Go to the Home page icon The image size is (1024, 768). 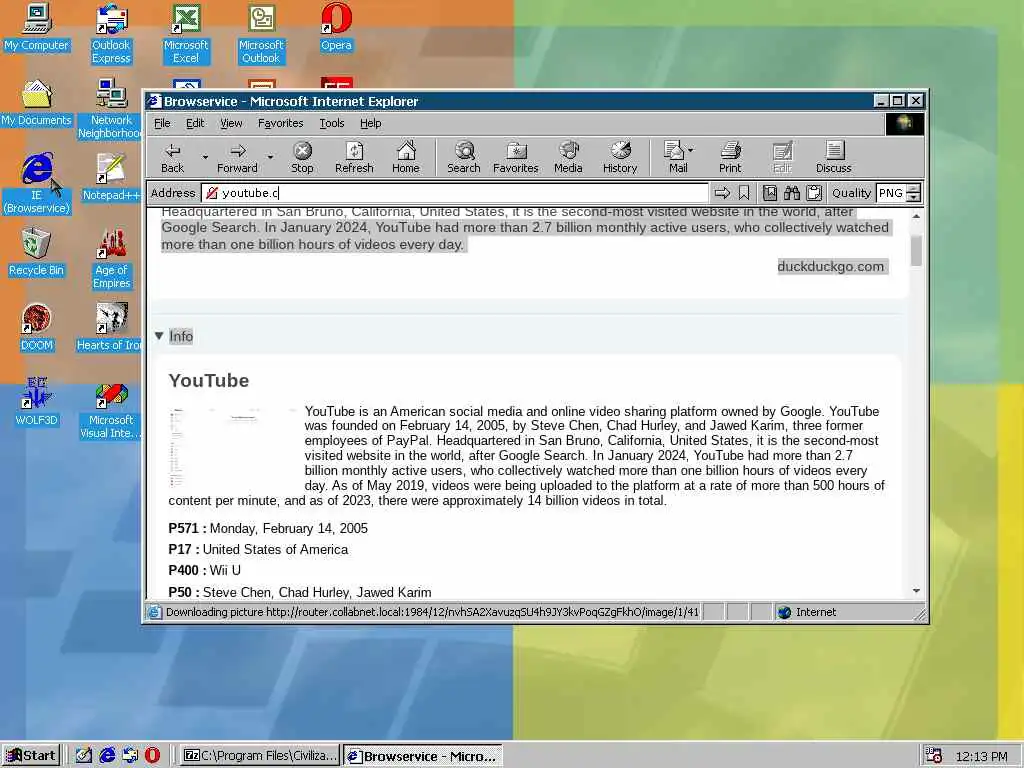406,157
